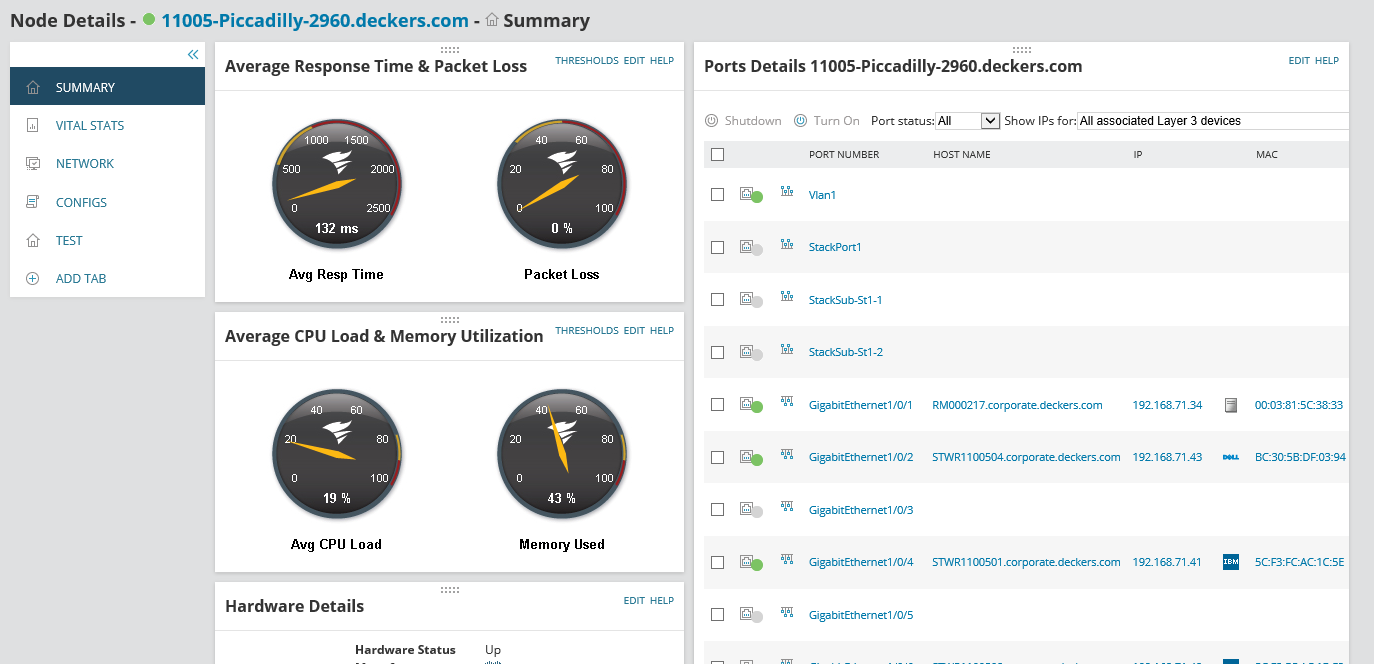The width and height of the screenshot is (1374, 664).
Task: Open node link 11005-Piccadilly-2960.deckers.com in title
Action: coord(315,20)
